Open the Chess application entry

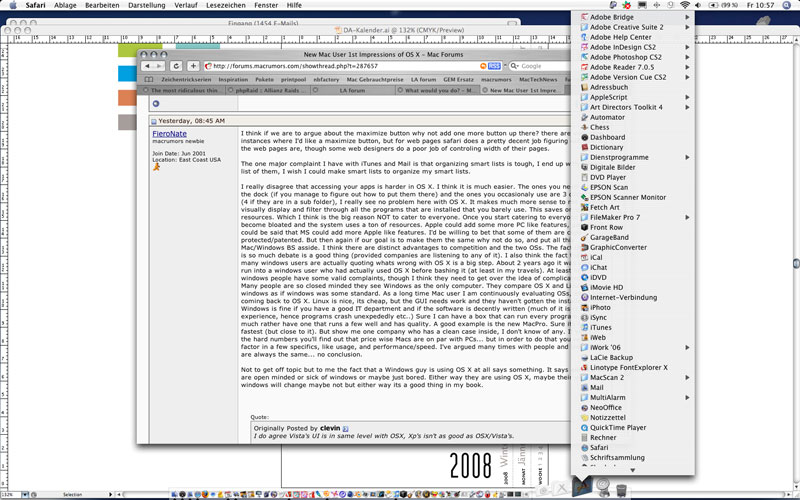pos(633,127)
